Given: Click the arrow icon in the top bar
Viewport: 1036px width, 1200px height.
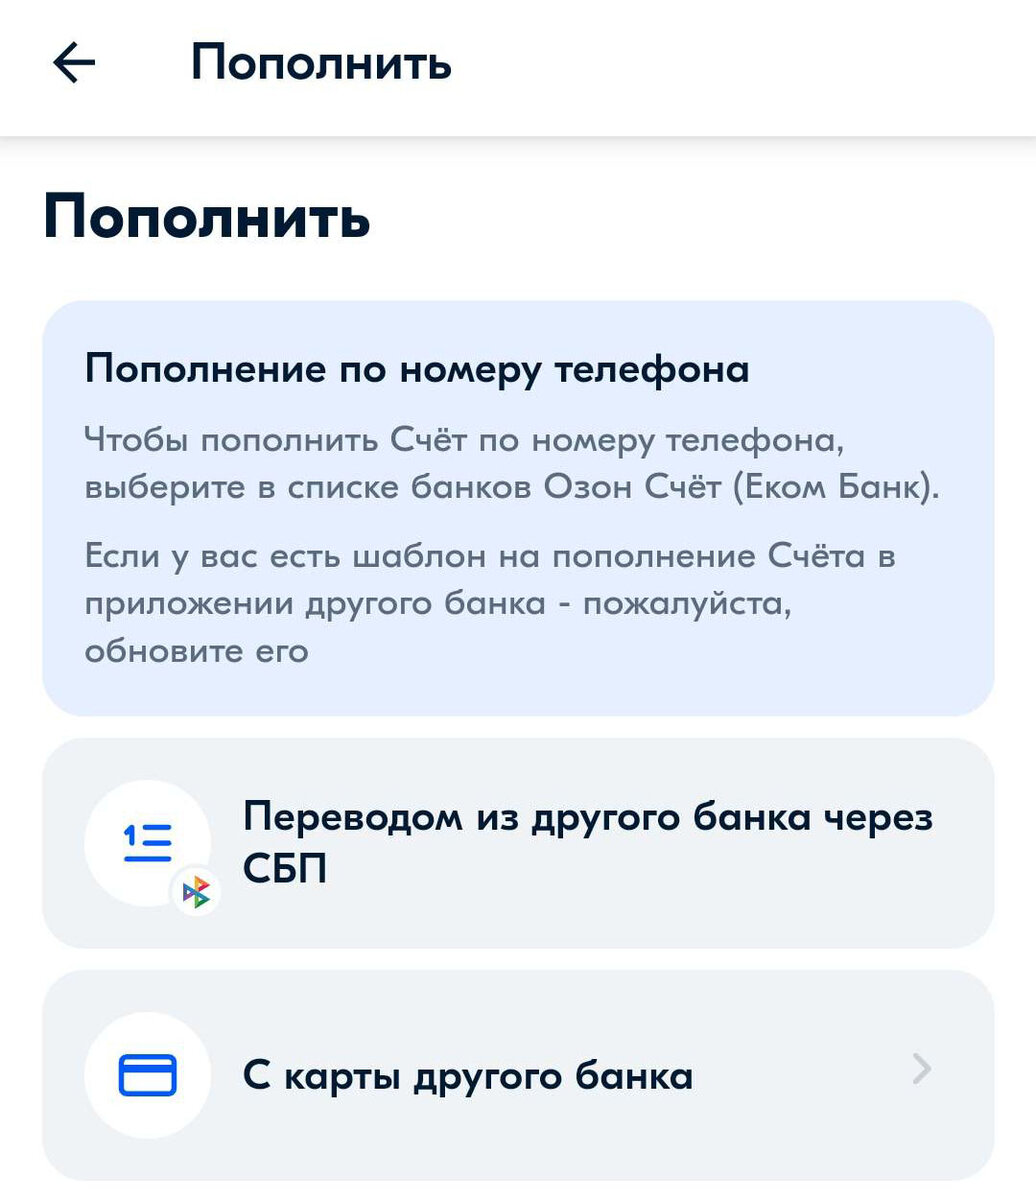Looking at the screenshot, I should (72, 64).
